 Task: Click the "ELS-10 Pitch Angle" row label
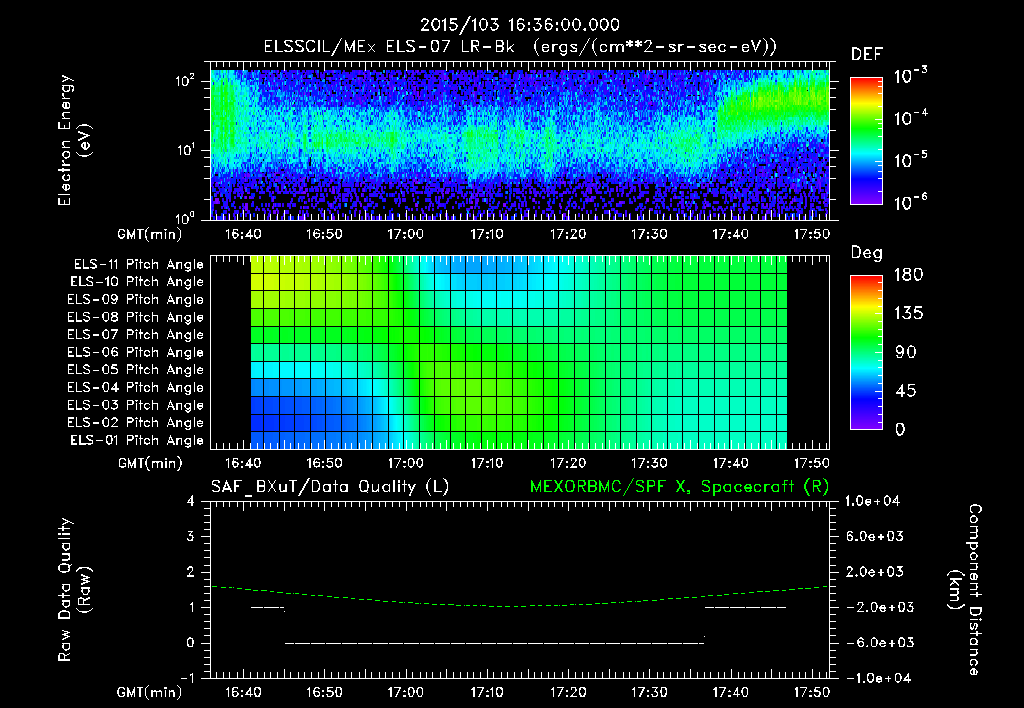point(136,282)
